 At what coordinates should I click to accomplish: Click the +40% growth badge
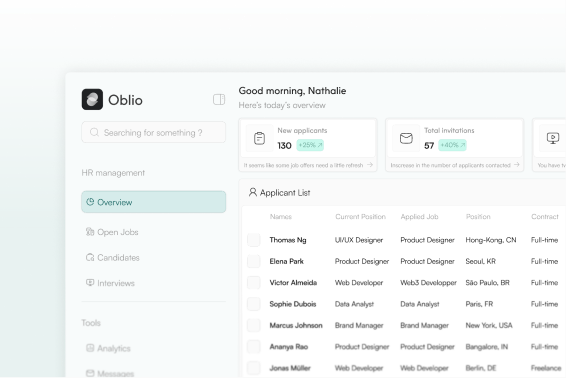452,145
